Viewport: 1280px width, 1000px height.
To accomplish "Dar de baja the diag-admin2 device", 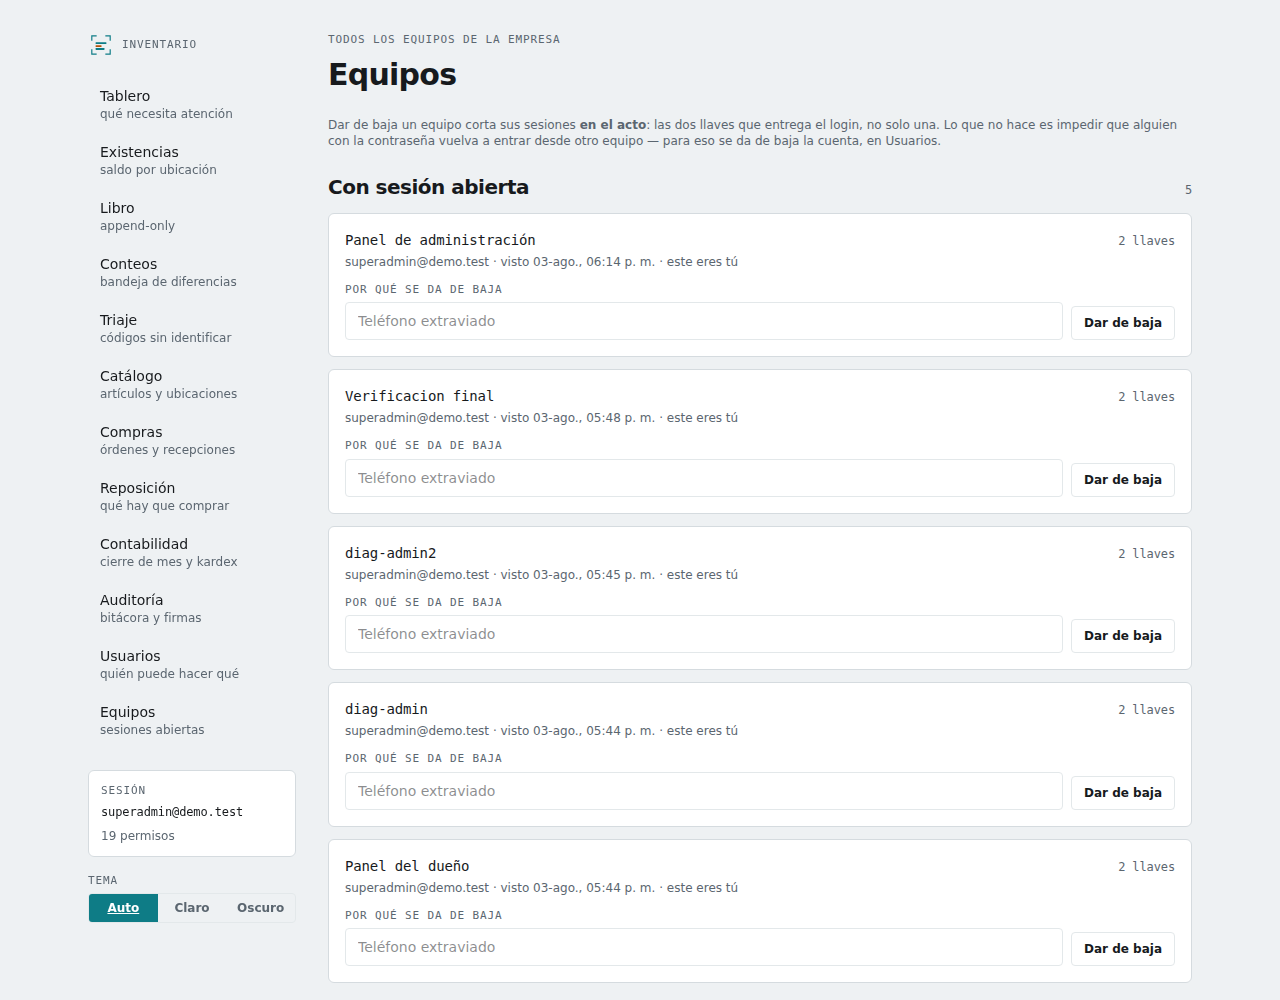I will tap(1122, 636).
